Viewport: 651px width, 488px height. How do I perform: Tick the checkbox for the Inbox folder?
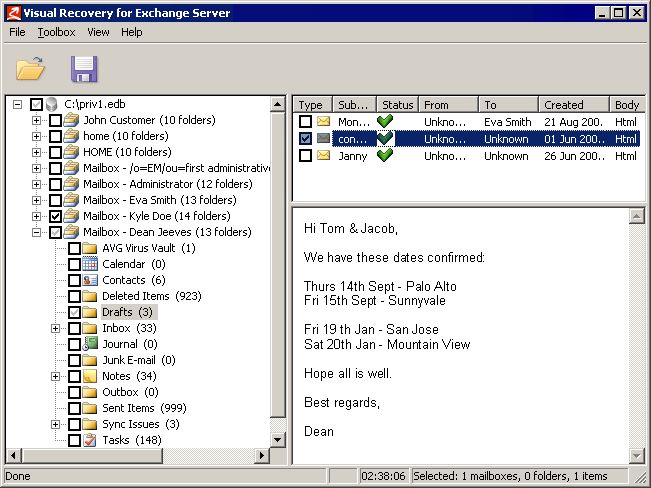[74, 328]
